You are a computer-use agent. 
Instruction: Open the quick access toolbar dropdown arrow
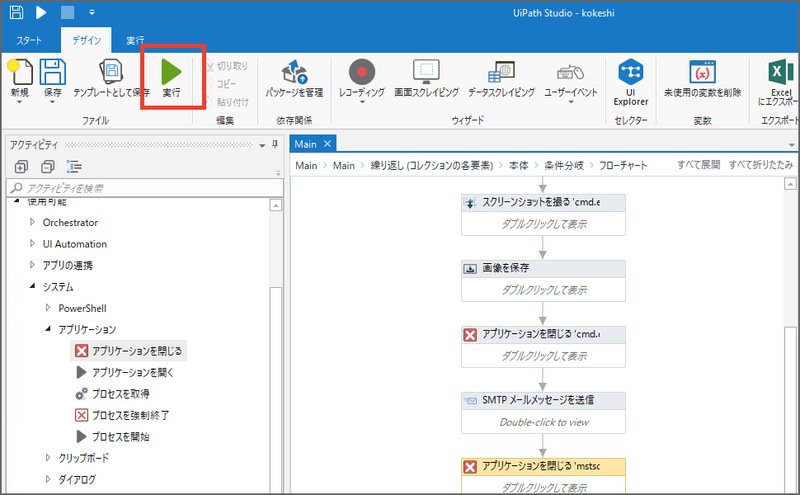point(92,12)
